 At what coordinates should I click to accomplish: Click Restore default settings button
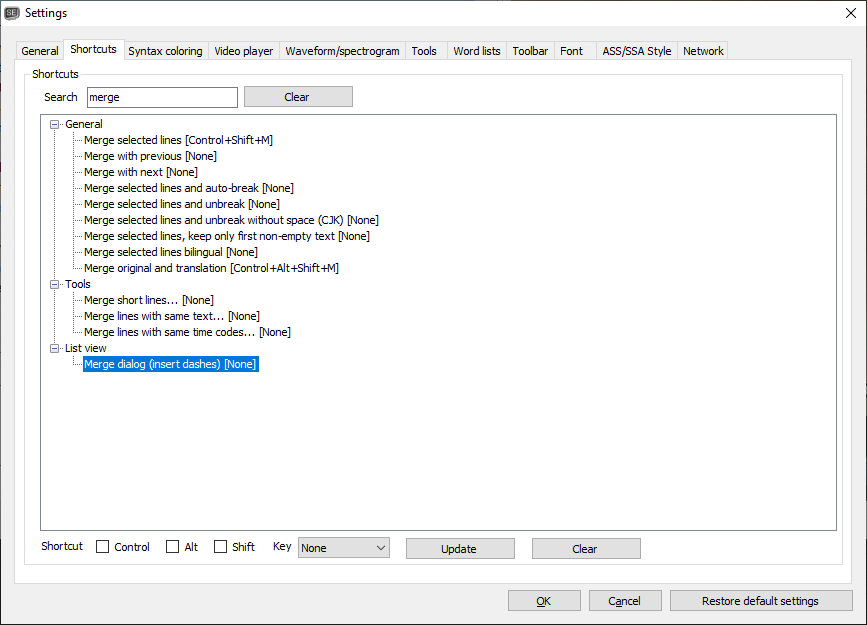pyautogui.click(x=761, y=601)
